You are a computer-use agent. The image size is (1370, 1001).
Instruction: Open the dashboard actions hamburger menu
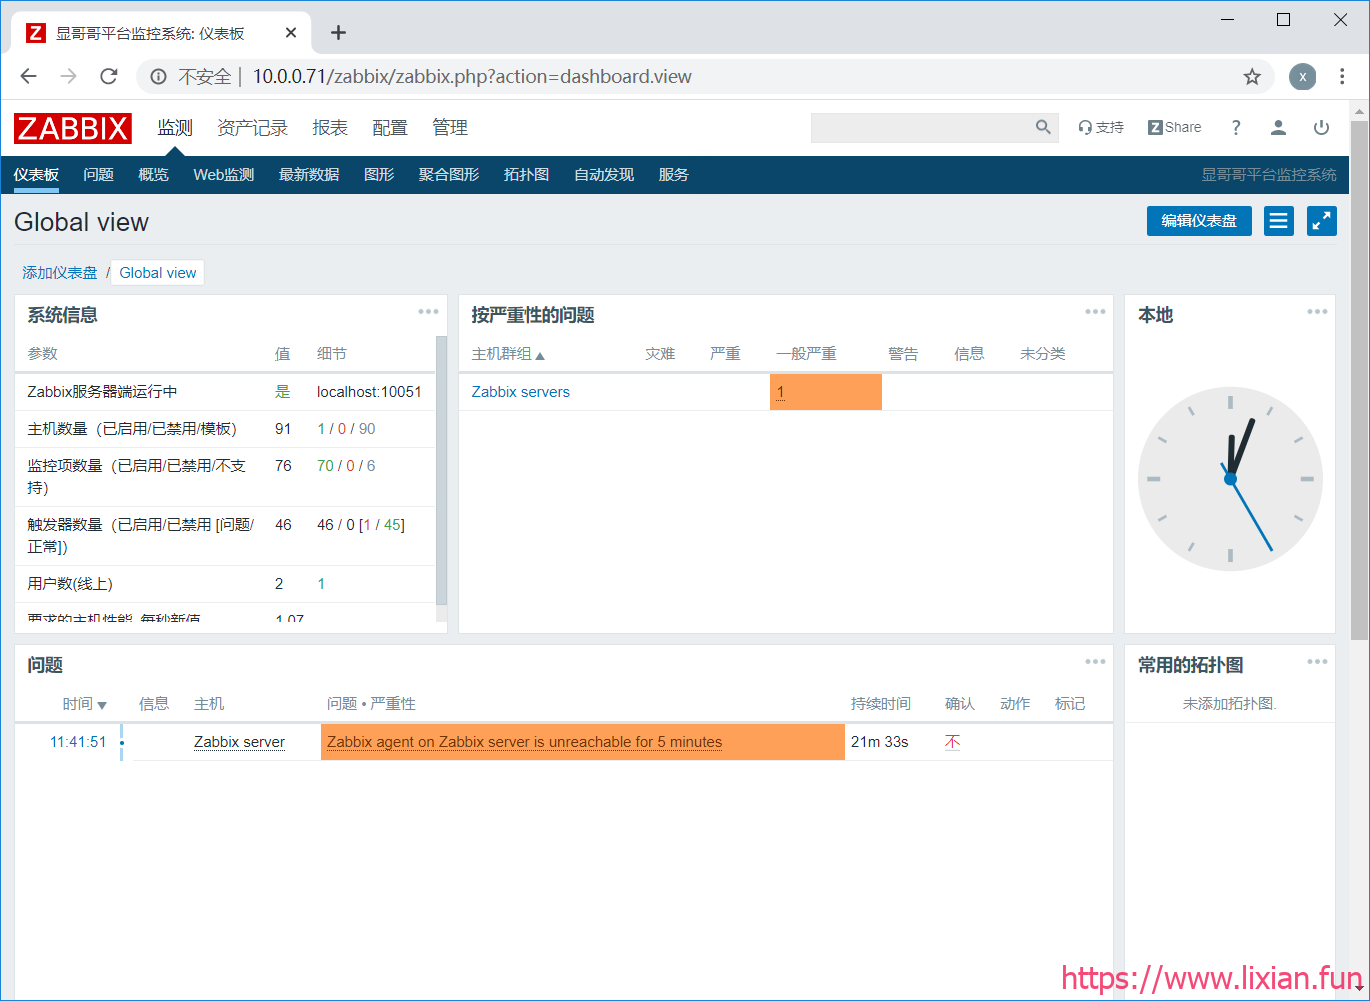(x=1279, y=221)
